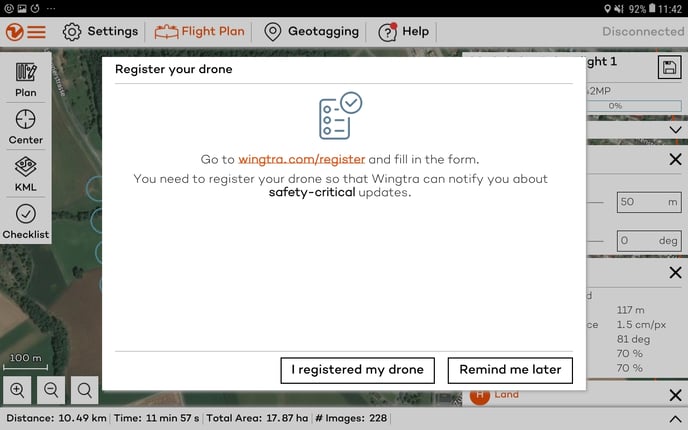Open the KML import tool
This screenshot has width=688, height=430.
point(25,174)
